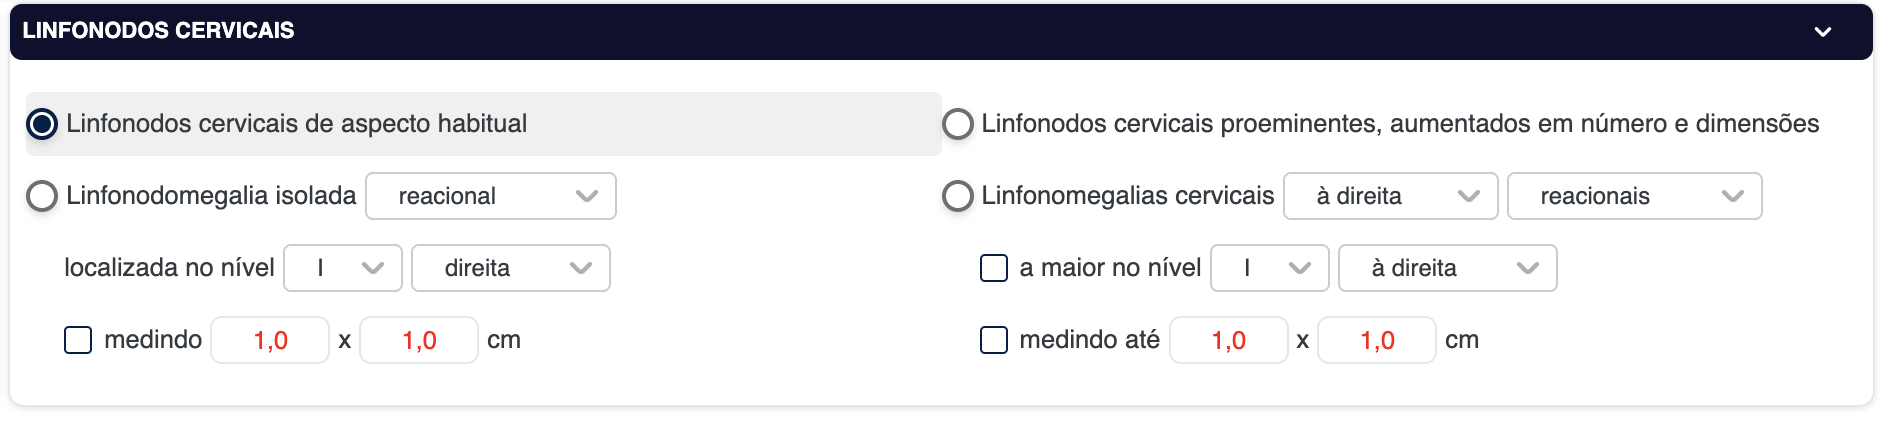The image size is (1894, 424).
Task: Open the reacional dropdown
Action: [x=490, y=196]
